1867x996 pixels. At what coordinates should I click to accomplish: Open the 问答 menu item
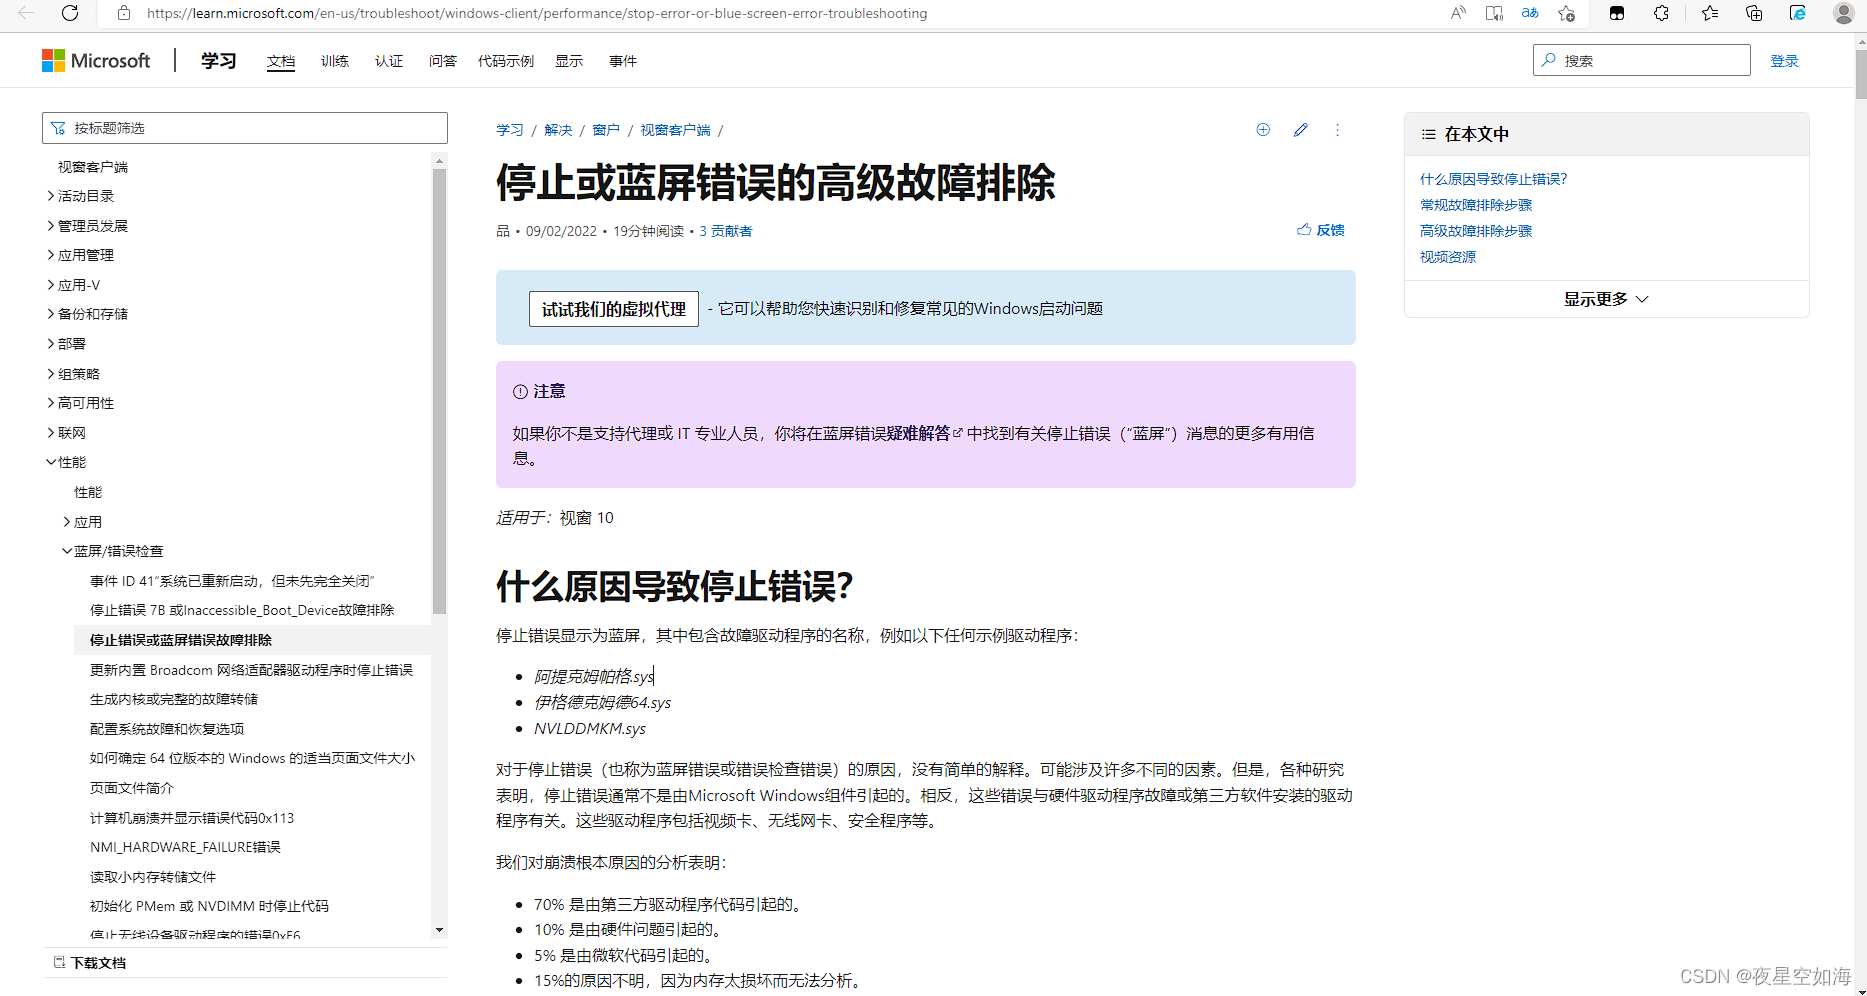click(442, 60)
